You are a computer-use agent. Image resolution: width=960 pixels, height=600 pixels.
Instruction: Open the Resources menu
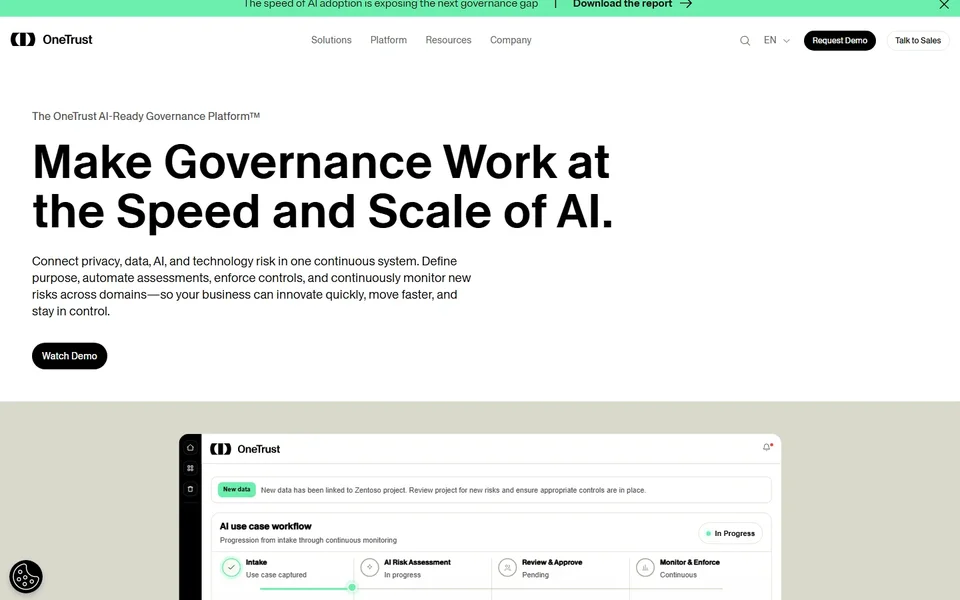click(448, 40)
